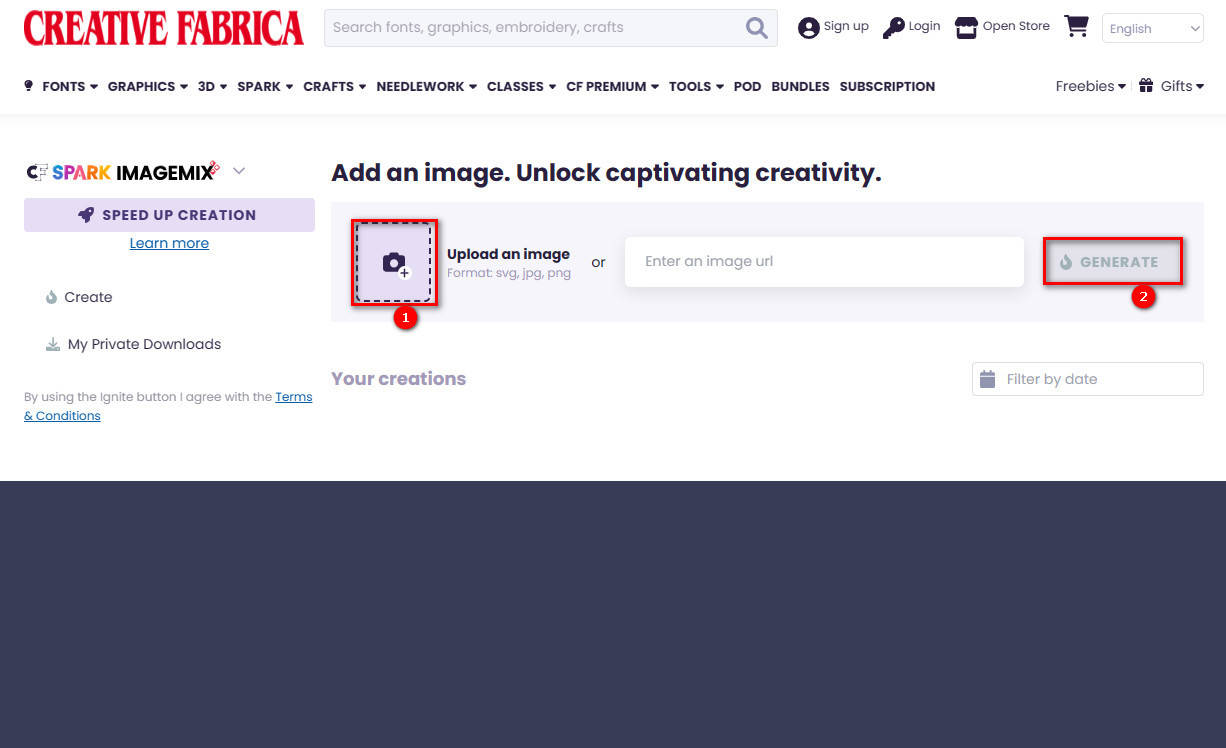Open the English language dropdown
The height and width of the screenshot is (748, 1226).
coord(1152,28)
